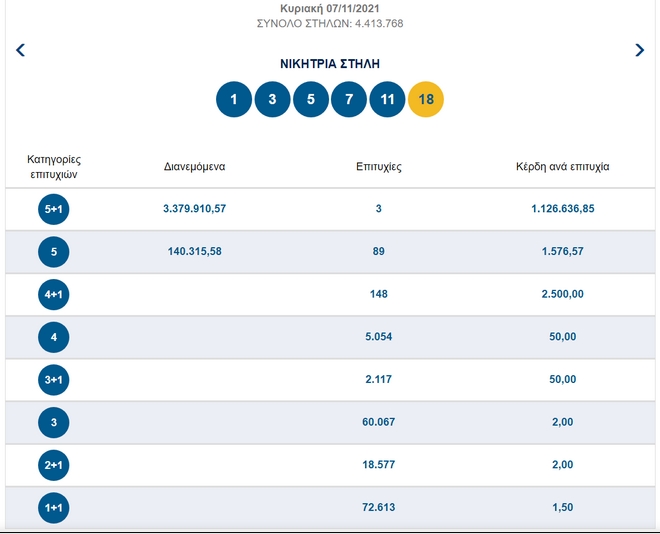Select the 72.613 winners count
660x534 pixels.
click(x=379, y=508)
